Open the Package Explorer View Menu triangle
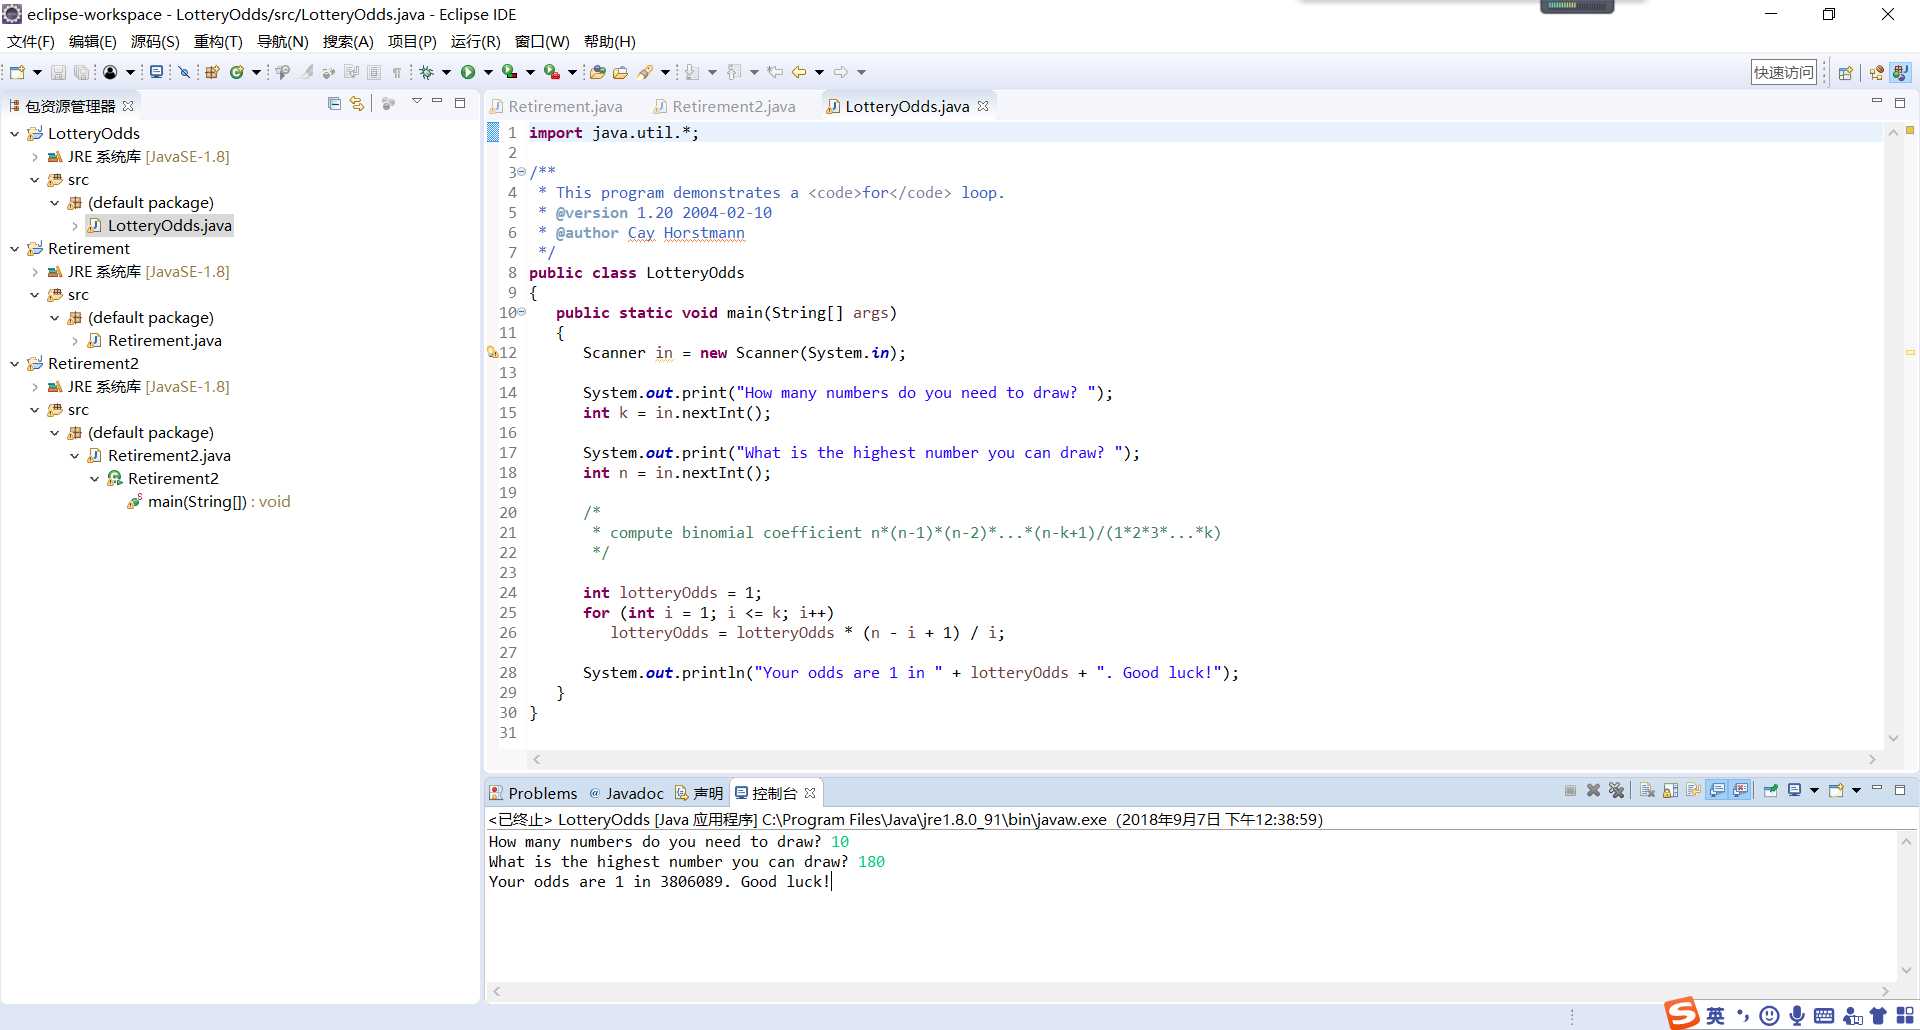This screenshot has height=1030, width=1920. click(x=416, y=102)
